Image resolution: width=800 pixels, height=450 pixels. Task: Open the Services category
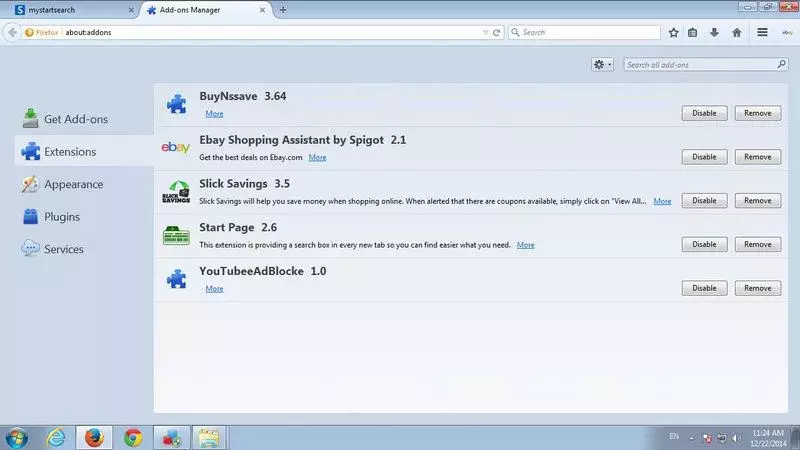[x=53, y=249]
